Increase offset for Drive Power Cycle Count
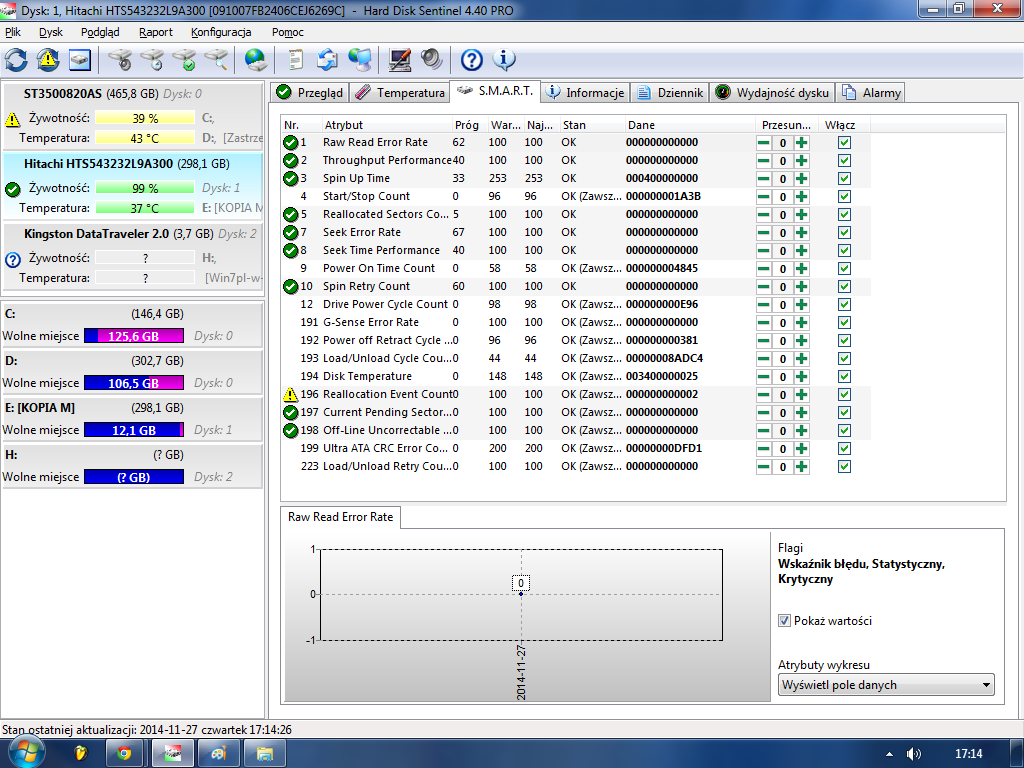 [802, 304]
